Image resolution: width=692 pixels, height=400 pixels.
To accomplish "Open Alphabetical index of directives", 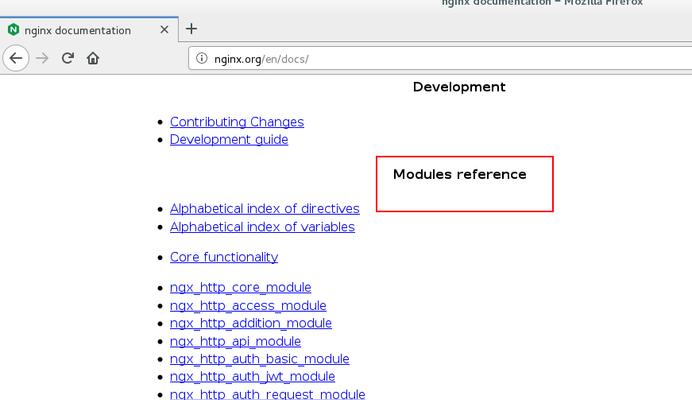I will click(x=265, y=208).
